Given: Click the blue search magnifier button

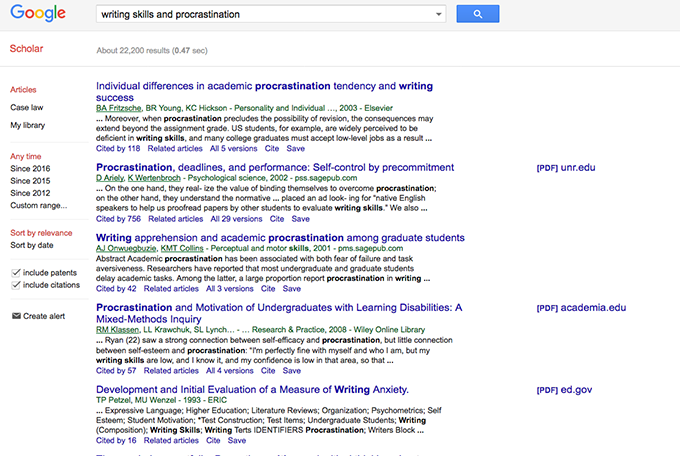Looking at the screenshot, I should pos(477,14).
